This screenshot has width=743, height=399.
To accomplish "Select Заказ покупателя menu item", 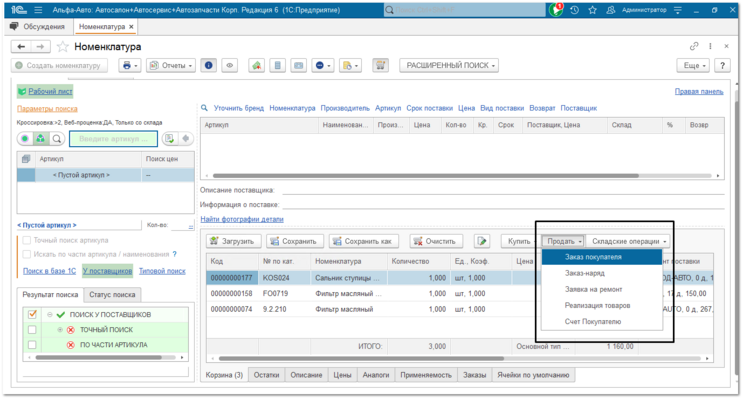I will (601, 257).
